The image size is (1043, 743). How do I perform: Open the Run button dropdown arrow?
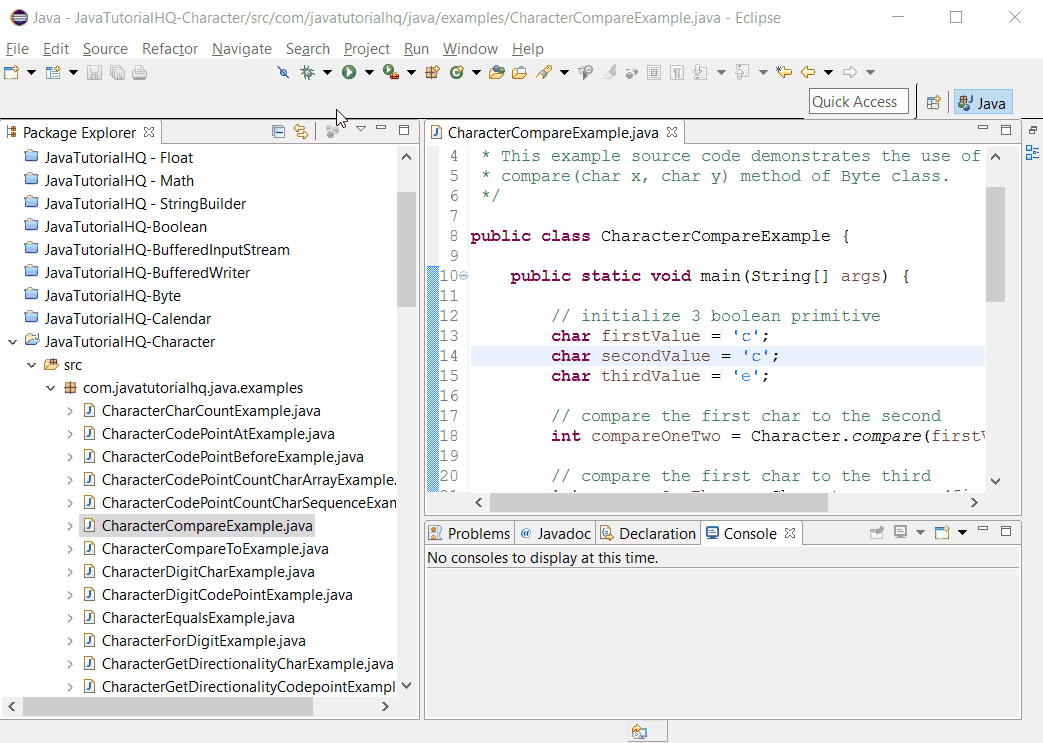tap(367, 72)
